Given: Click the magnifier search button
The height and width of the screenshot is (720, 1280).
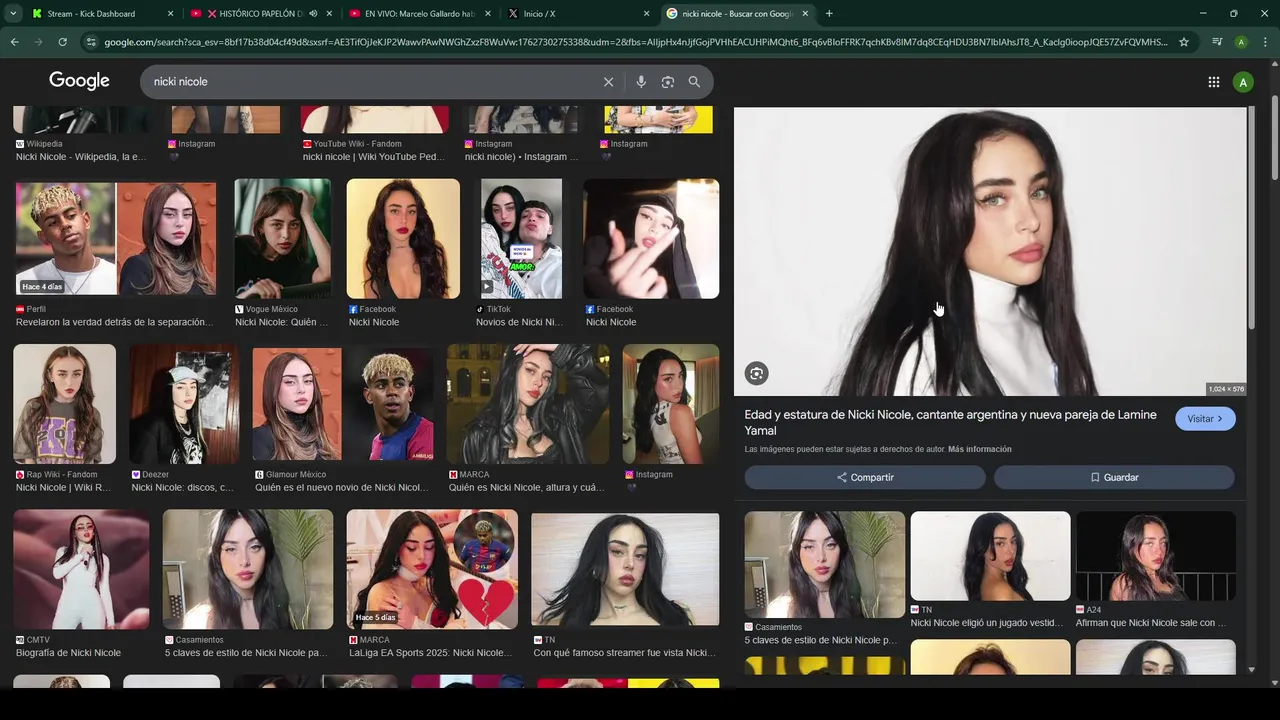Looking at the screenshot, I should click(694, 82).
